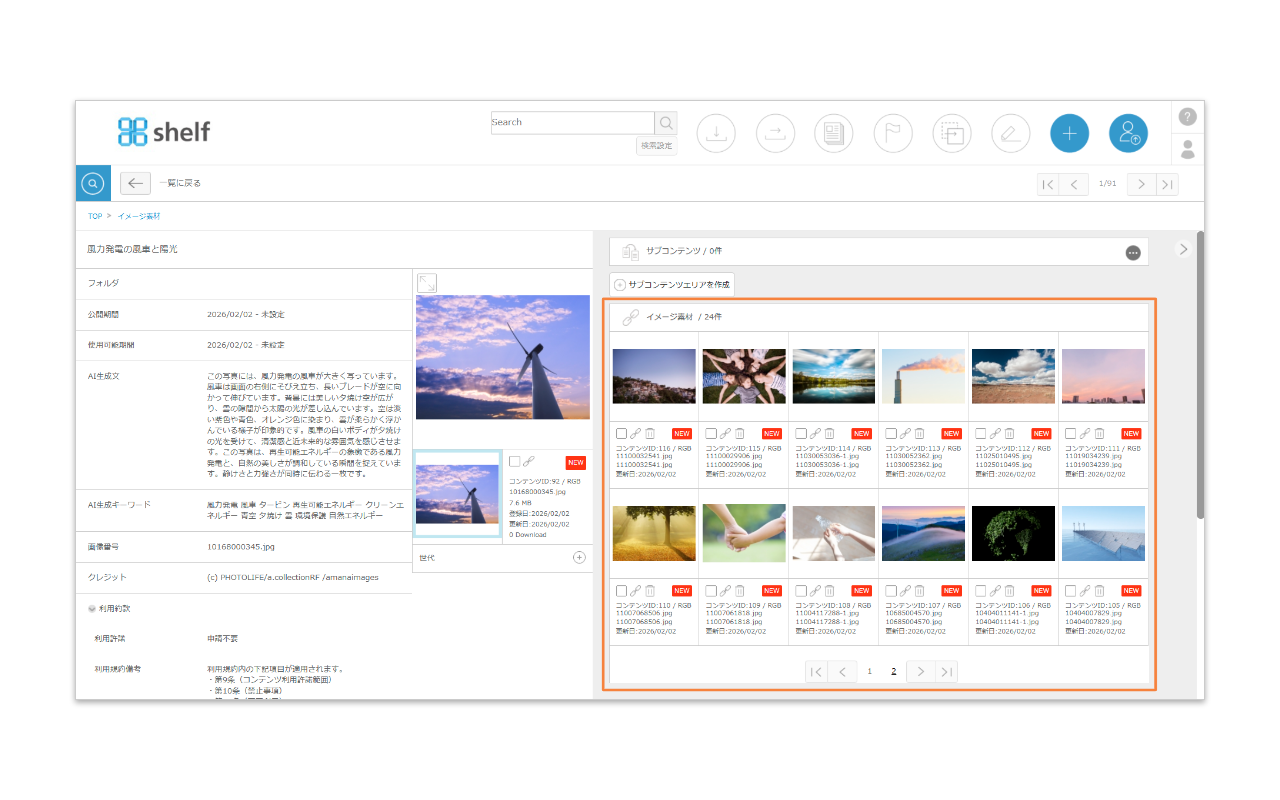1280x800 pixels.
Task: Open the サブコンテンツ three-dot options menu
Action: (x=1133, y=253)
